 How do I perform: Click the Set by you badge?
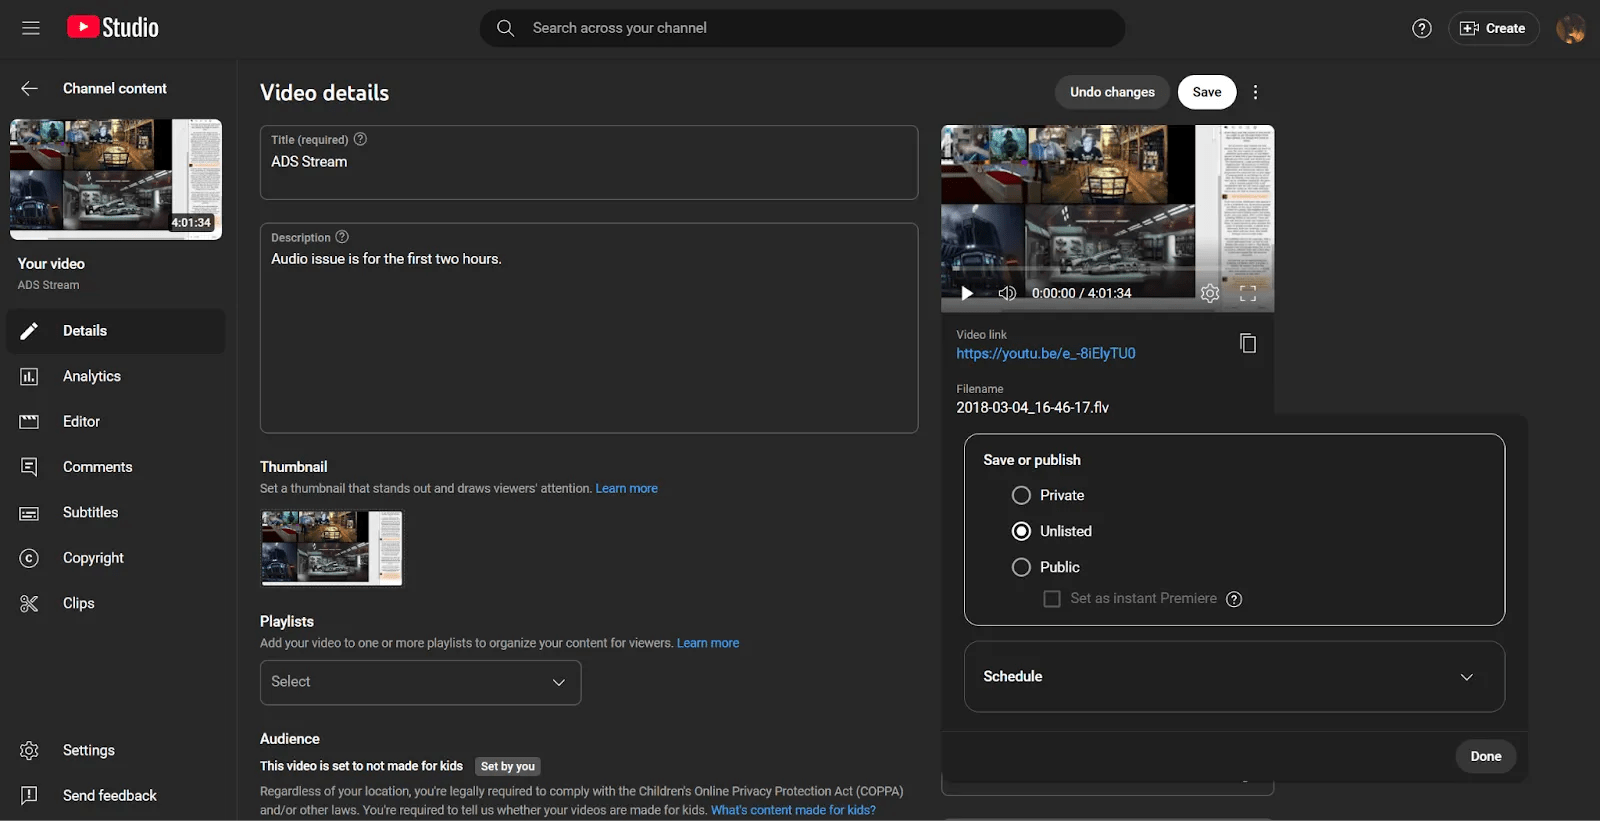pos(508,766)
